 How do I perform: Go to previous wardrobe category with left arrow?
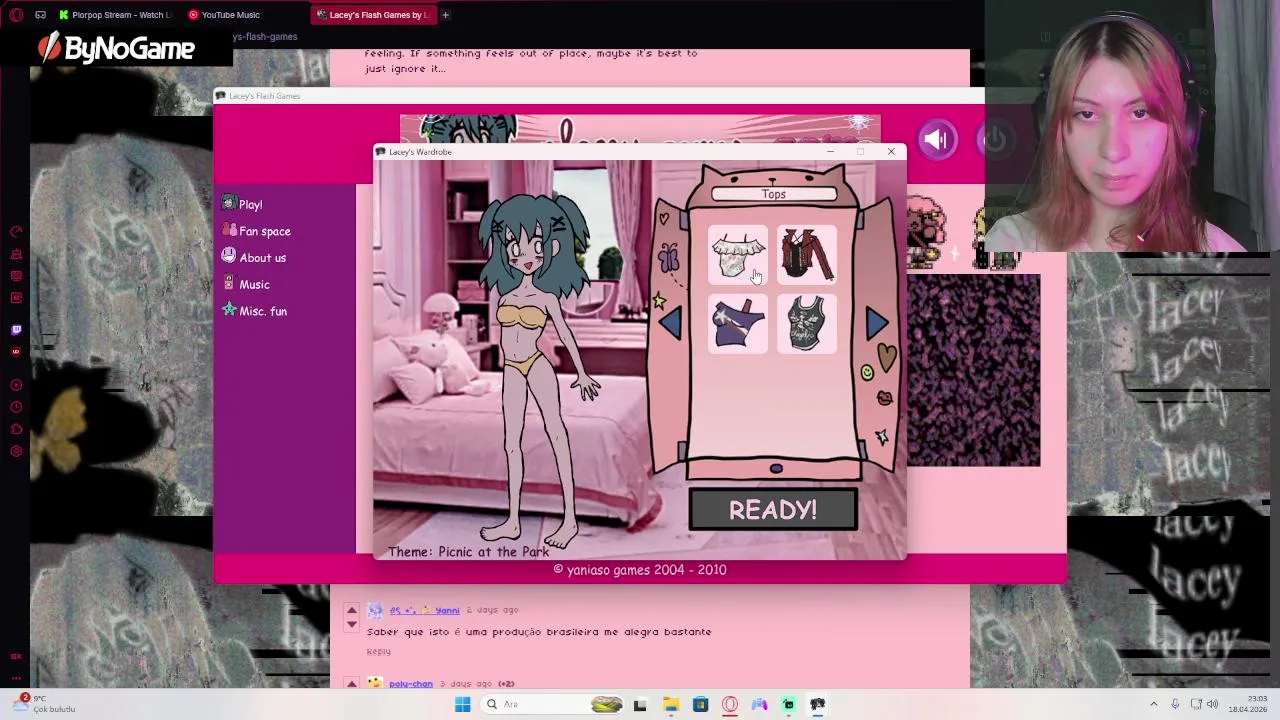click(x=670, y=323)
